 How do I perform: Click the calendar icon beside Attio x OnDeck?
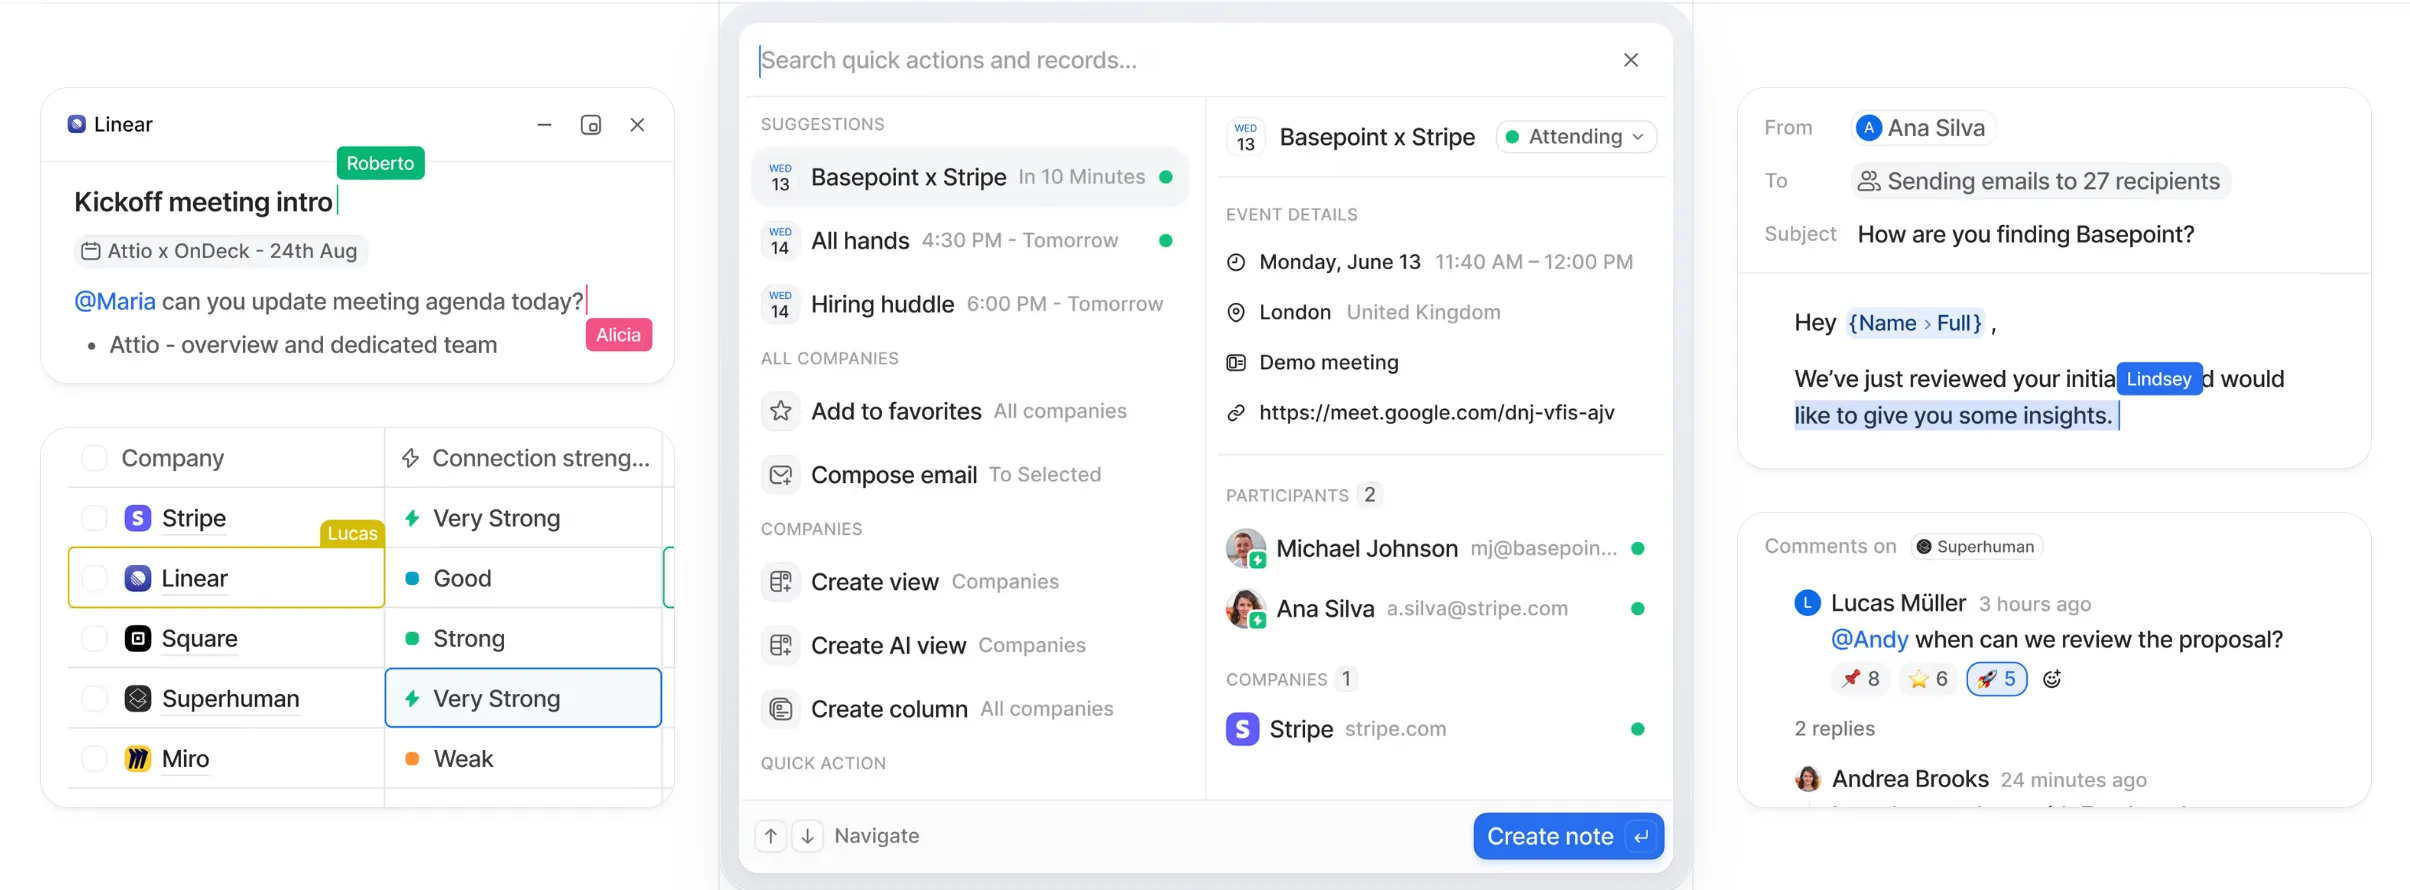tap(91, 251)
